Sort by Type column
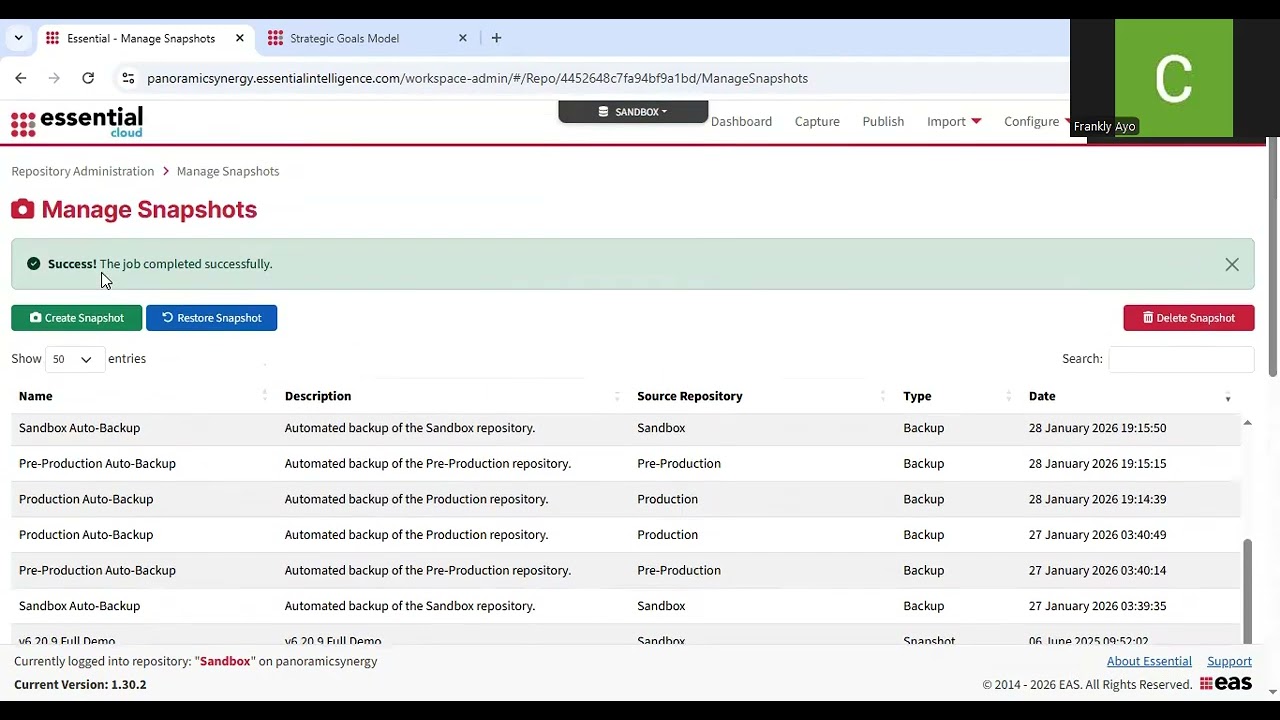 coord(958,396)
